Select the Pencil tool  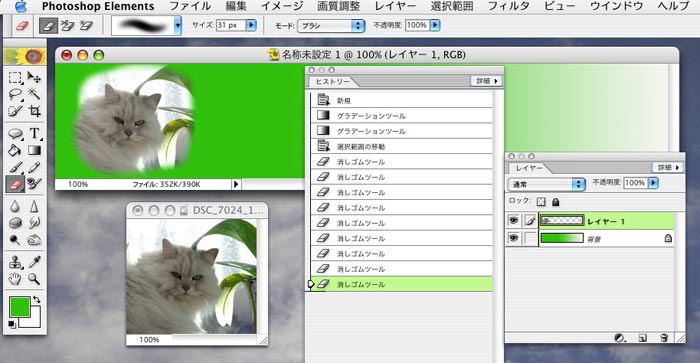34,167
